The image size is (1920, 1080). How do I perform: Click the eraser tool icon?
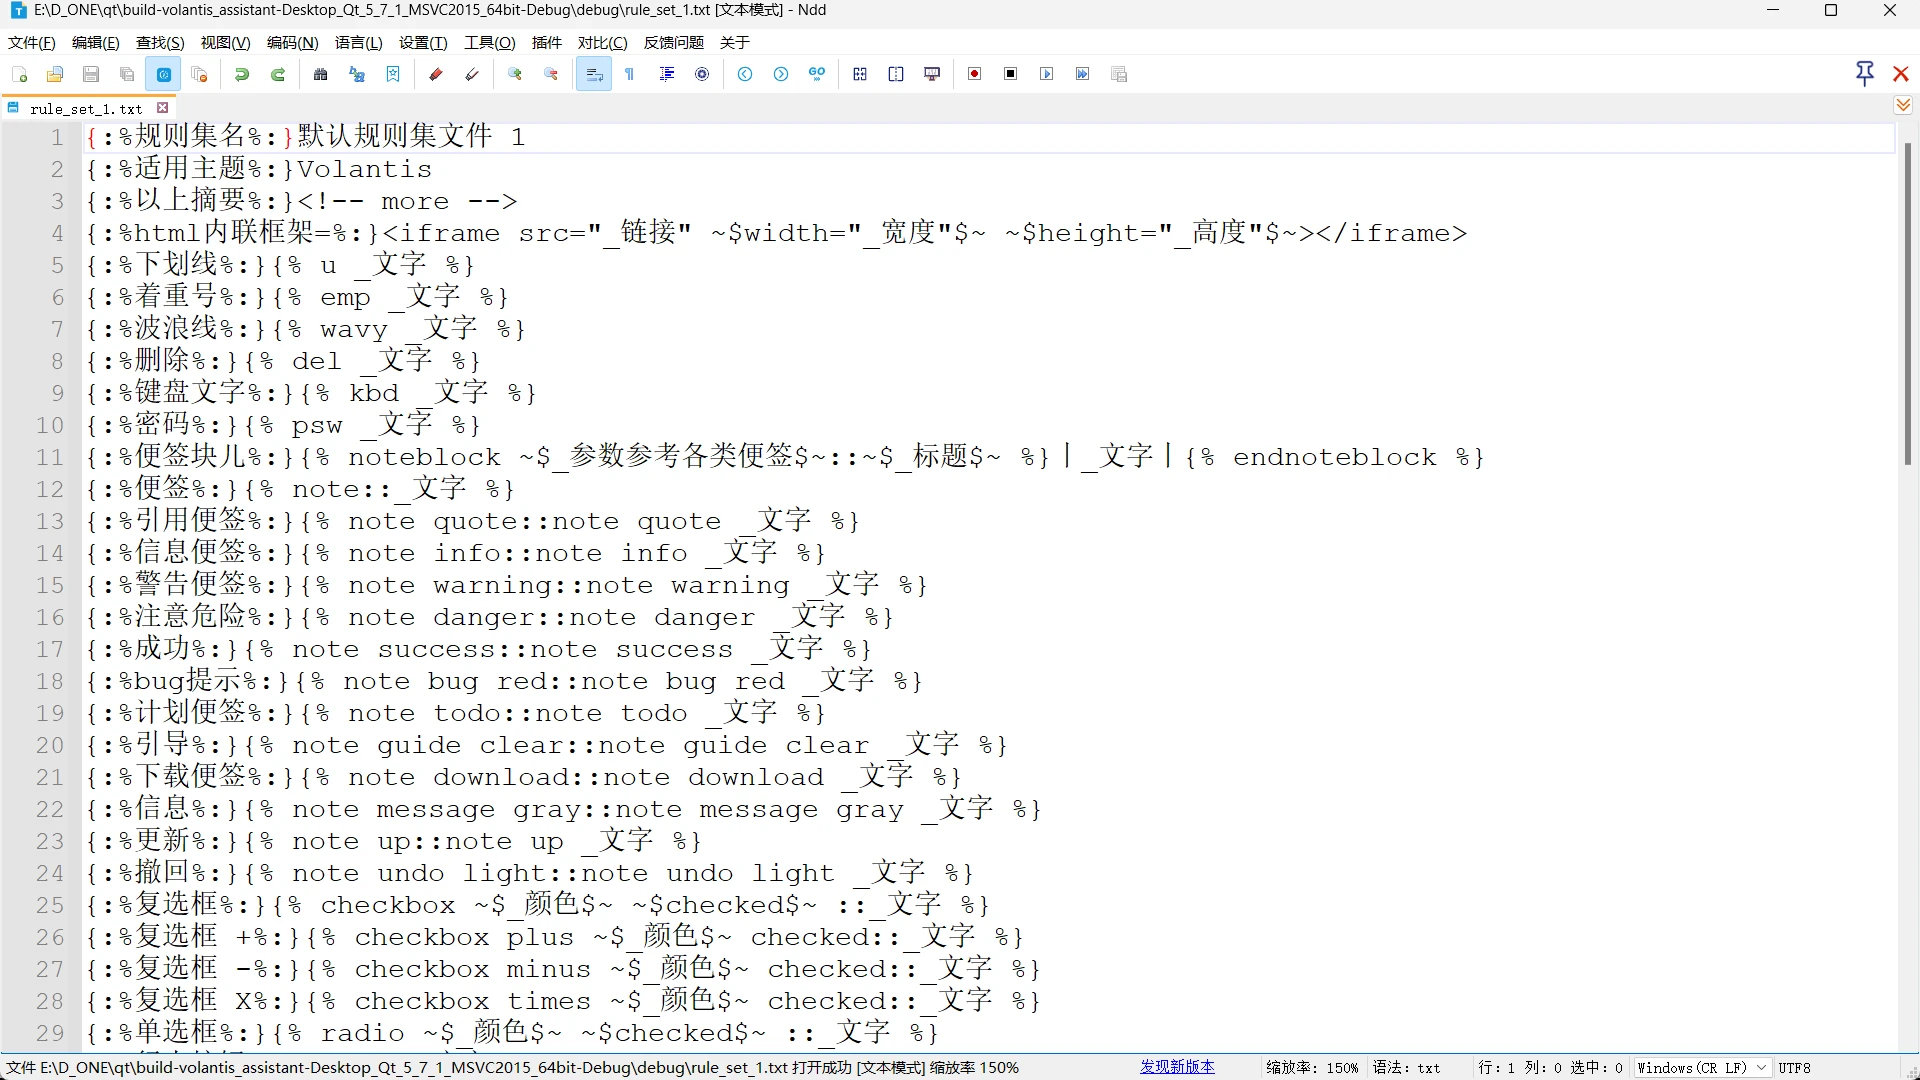(471, 73)
